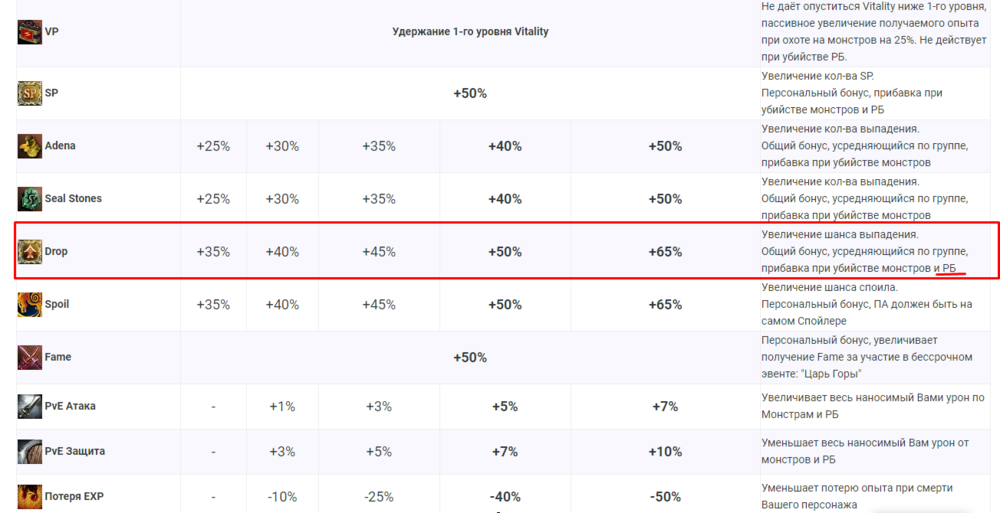
Task: Select the PvE Защита armor icon
Action: pos(30,451)
